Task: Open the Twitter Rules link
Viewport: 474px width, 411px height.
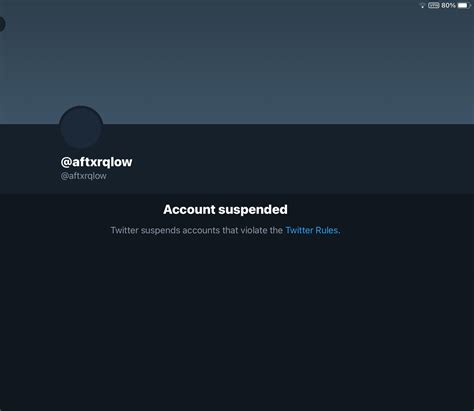Action: coord(312,230)
